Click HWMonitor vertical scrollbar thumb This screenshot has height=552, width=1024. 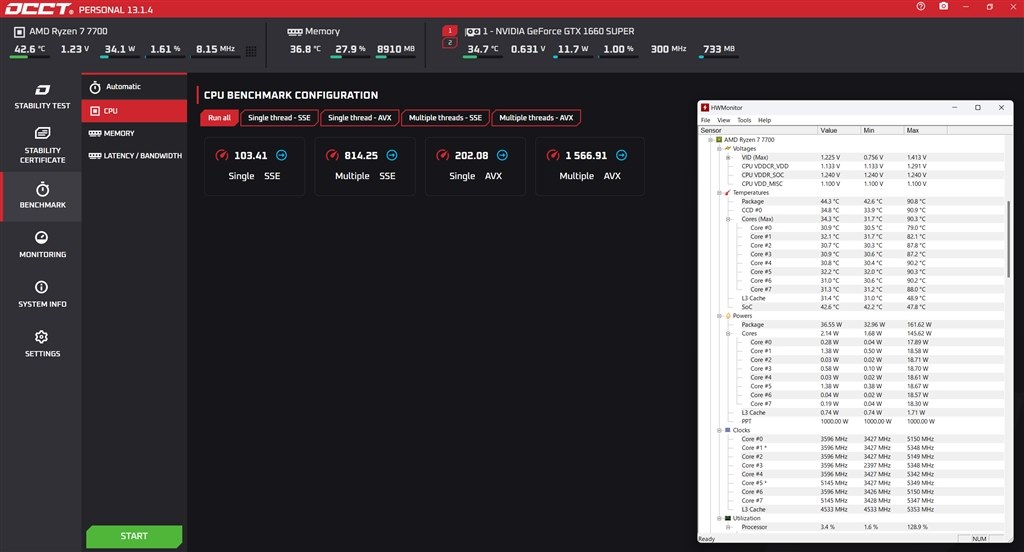pos(1009,238)
